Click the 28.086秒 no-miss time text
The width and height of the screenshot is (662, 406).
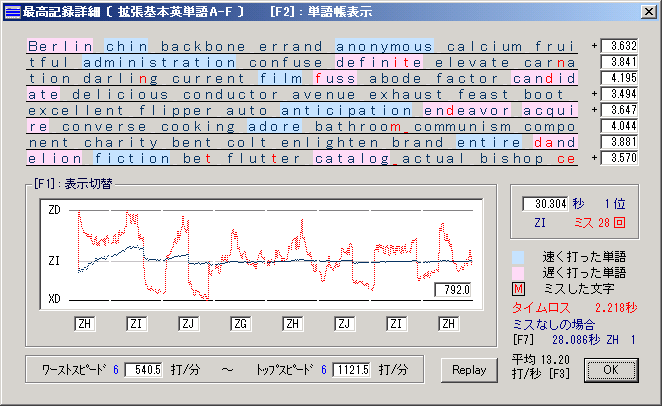[576, 339]
